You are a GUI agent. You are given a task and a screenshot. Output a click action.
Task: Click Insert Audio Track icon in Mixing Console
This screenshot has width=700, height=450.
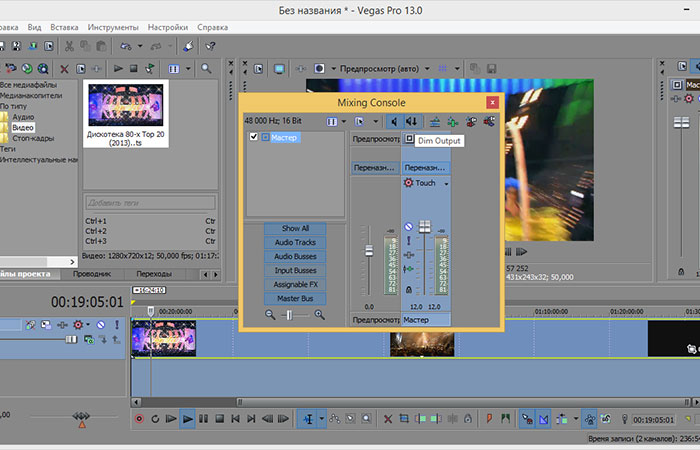[x=434, y=121]
